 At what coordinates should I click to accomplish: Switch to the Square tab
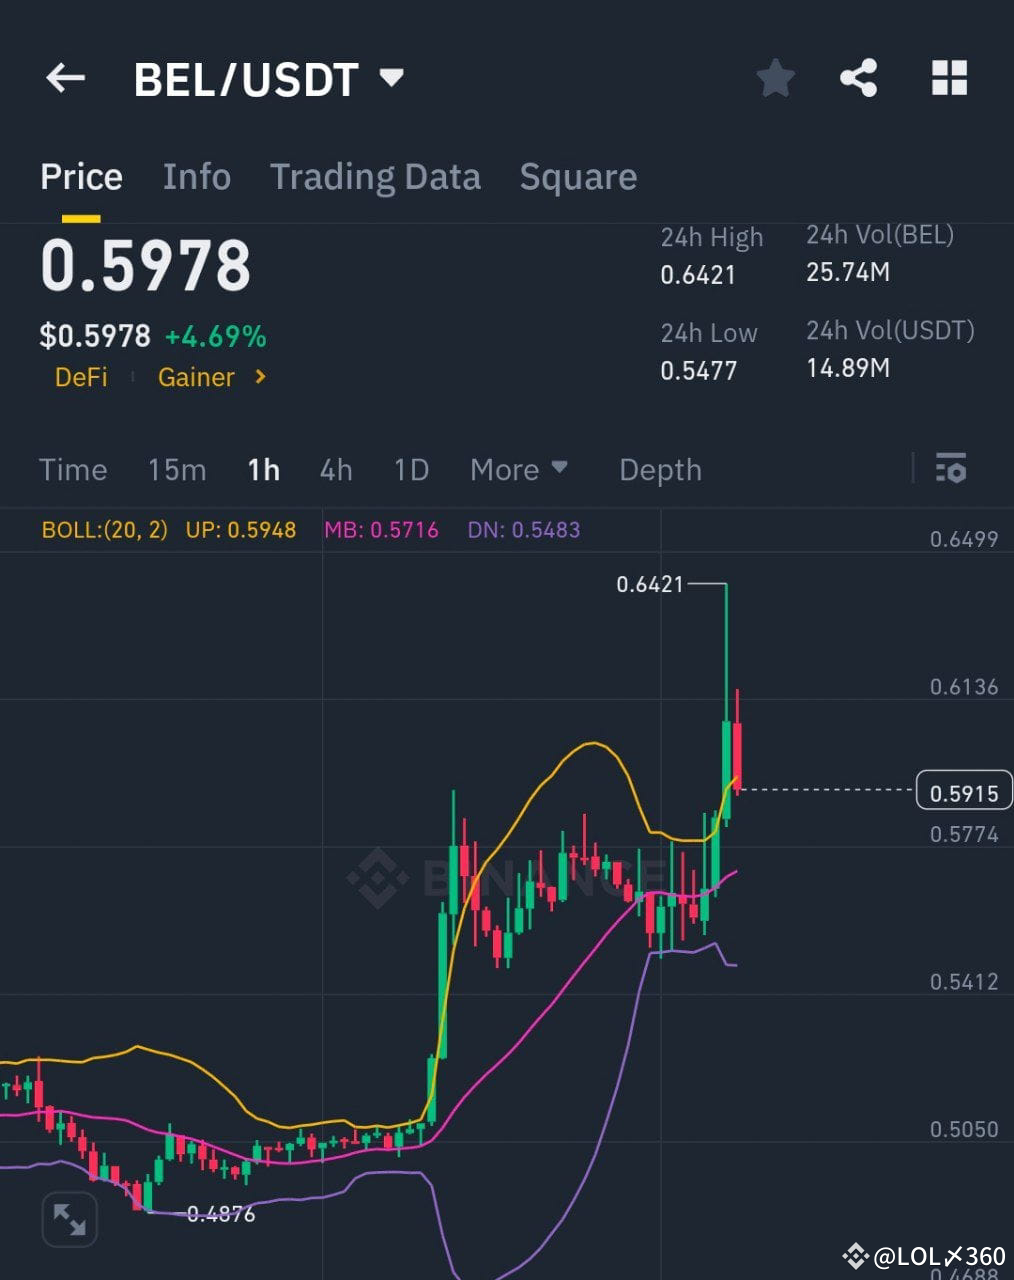click(578, 176)
